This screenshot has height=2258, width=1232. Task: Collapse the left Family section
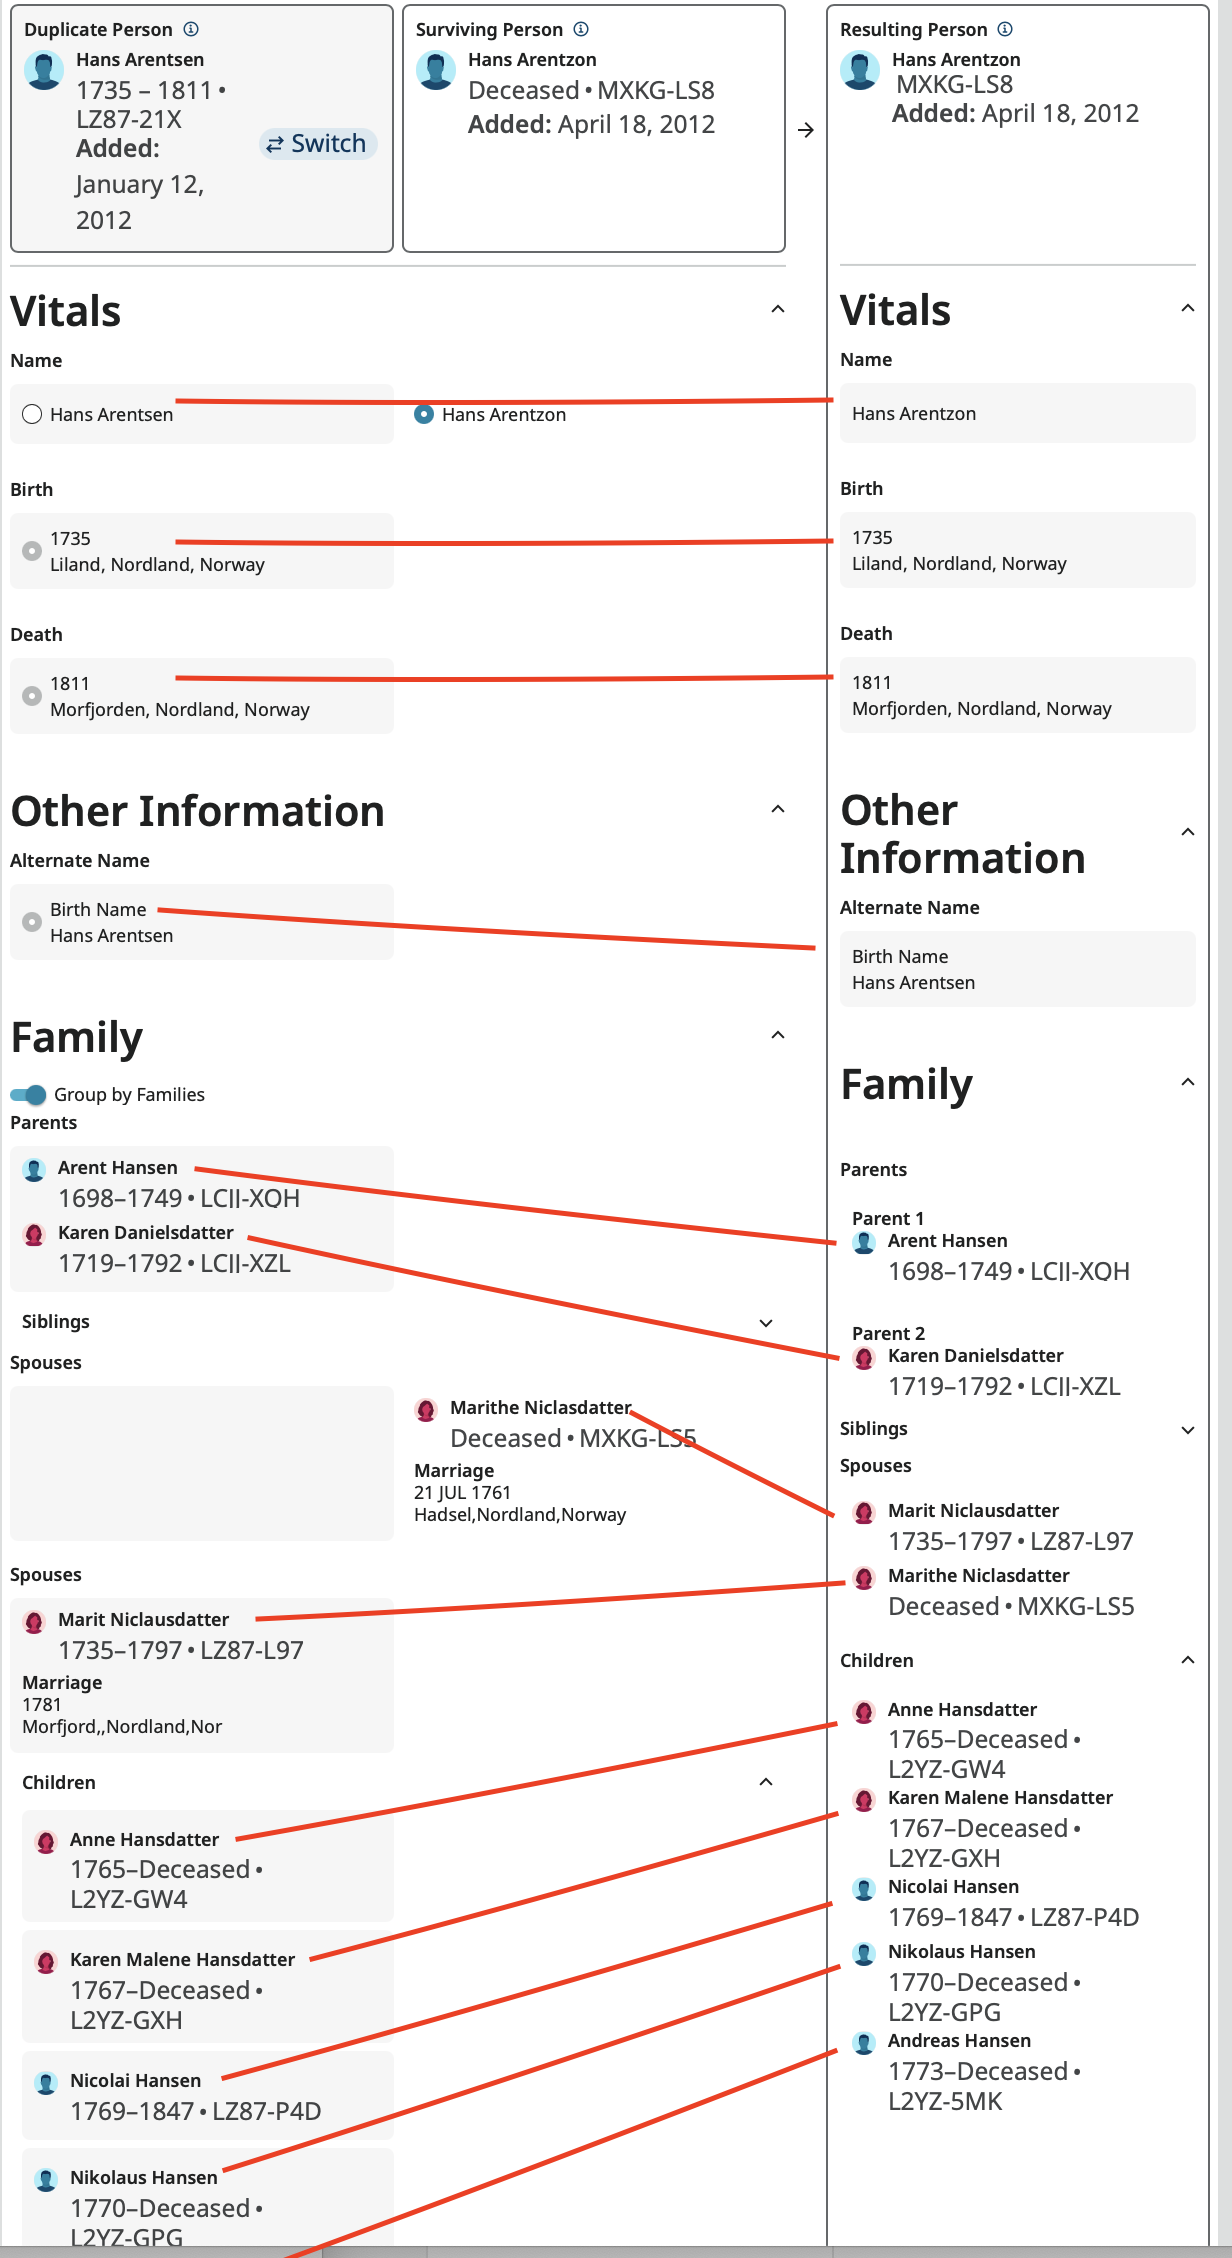pos(778,1035)
